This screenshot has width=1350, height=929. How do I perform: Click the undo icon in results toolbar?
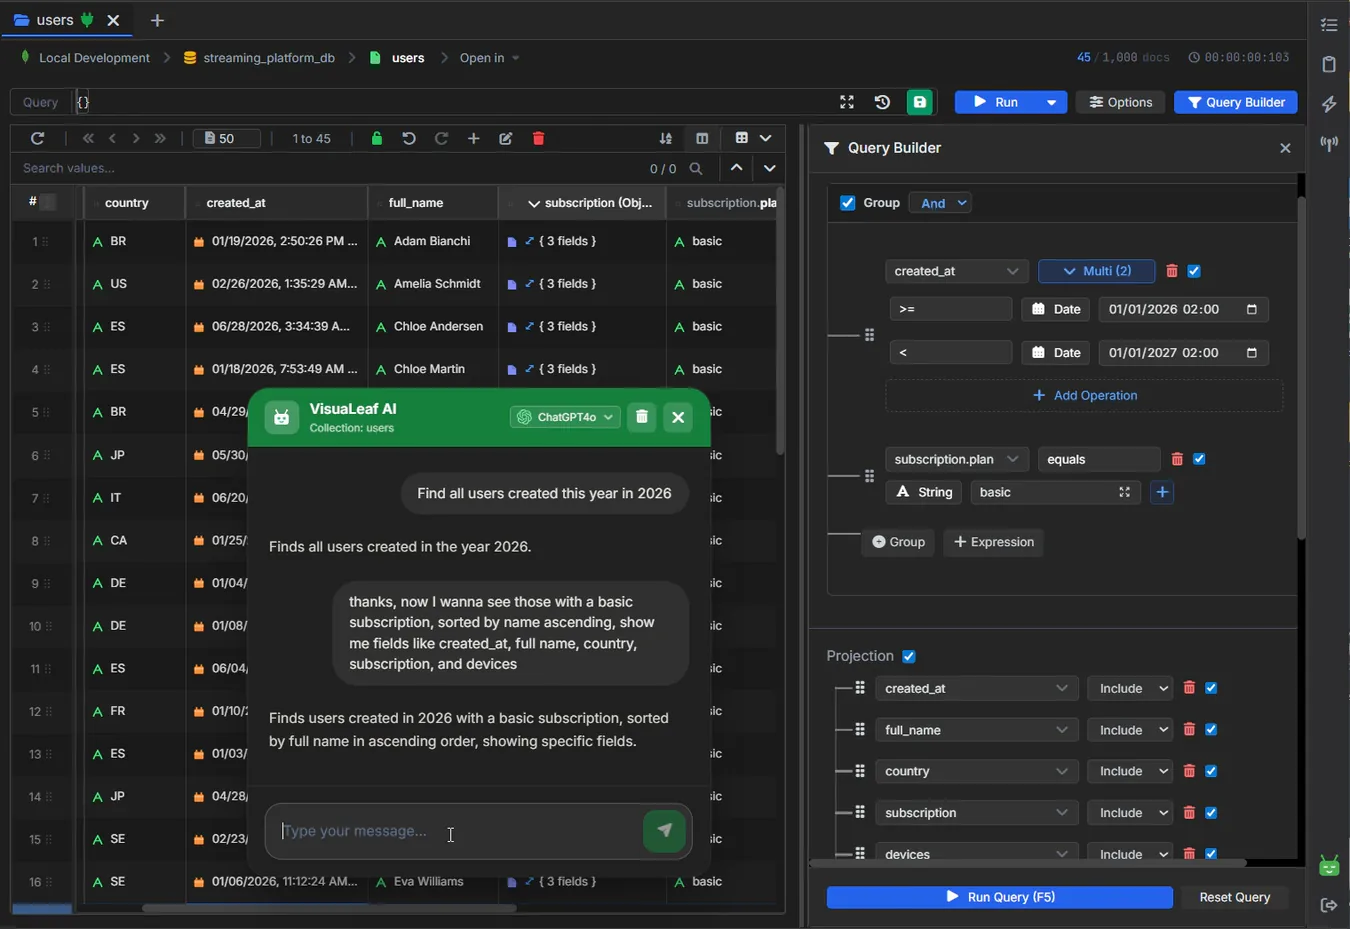(409, 139)
